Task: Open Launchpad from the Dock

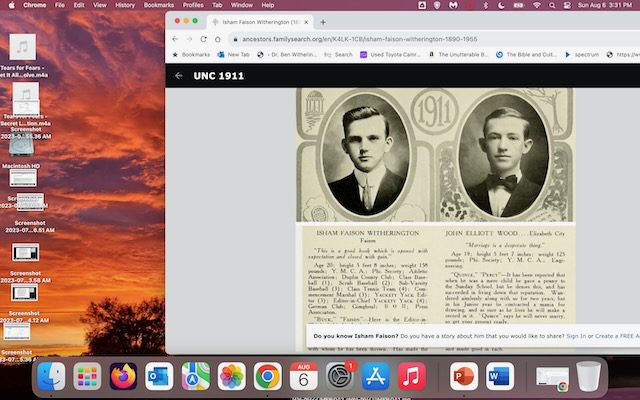Action: coord(87,376)
